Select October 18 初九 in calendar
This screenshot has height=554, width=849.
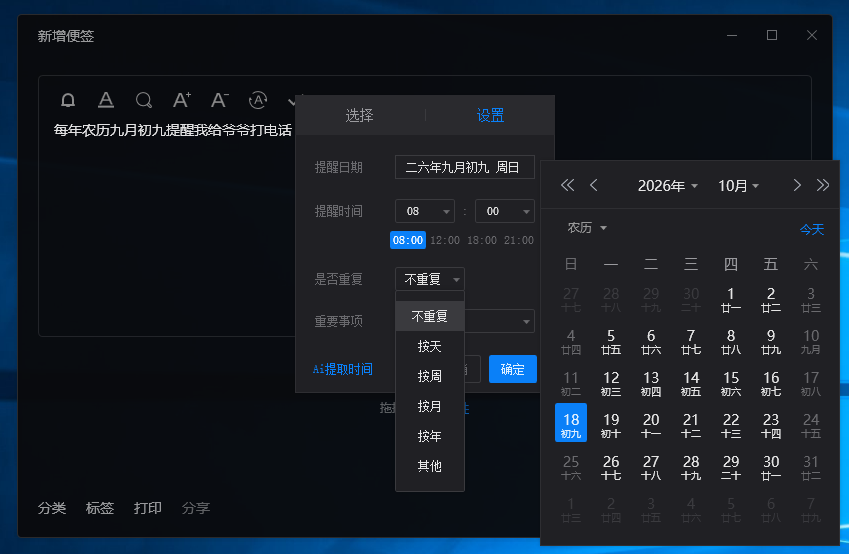point(571,422)
